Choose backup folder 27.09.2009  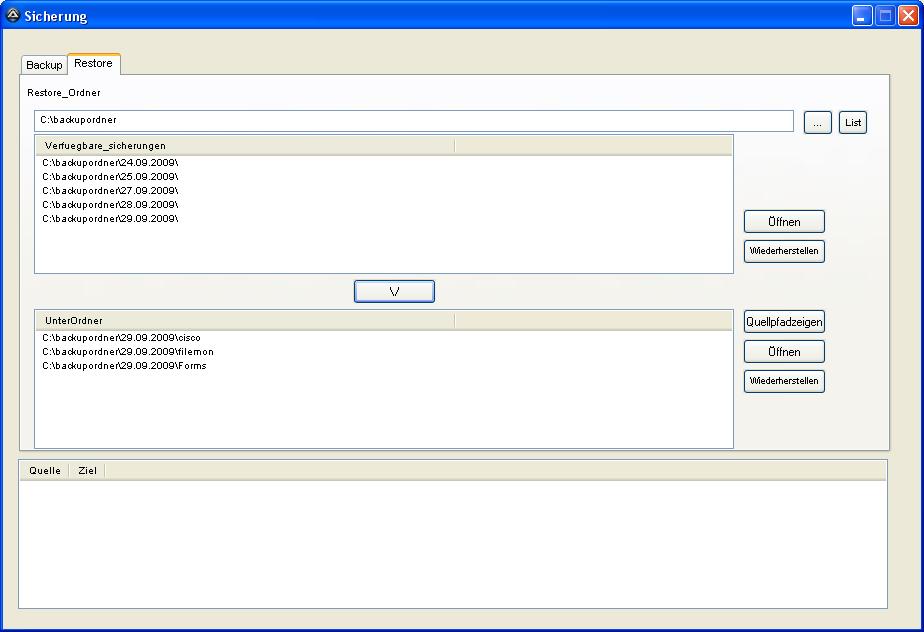click(x=110, y=190)
